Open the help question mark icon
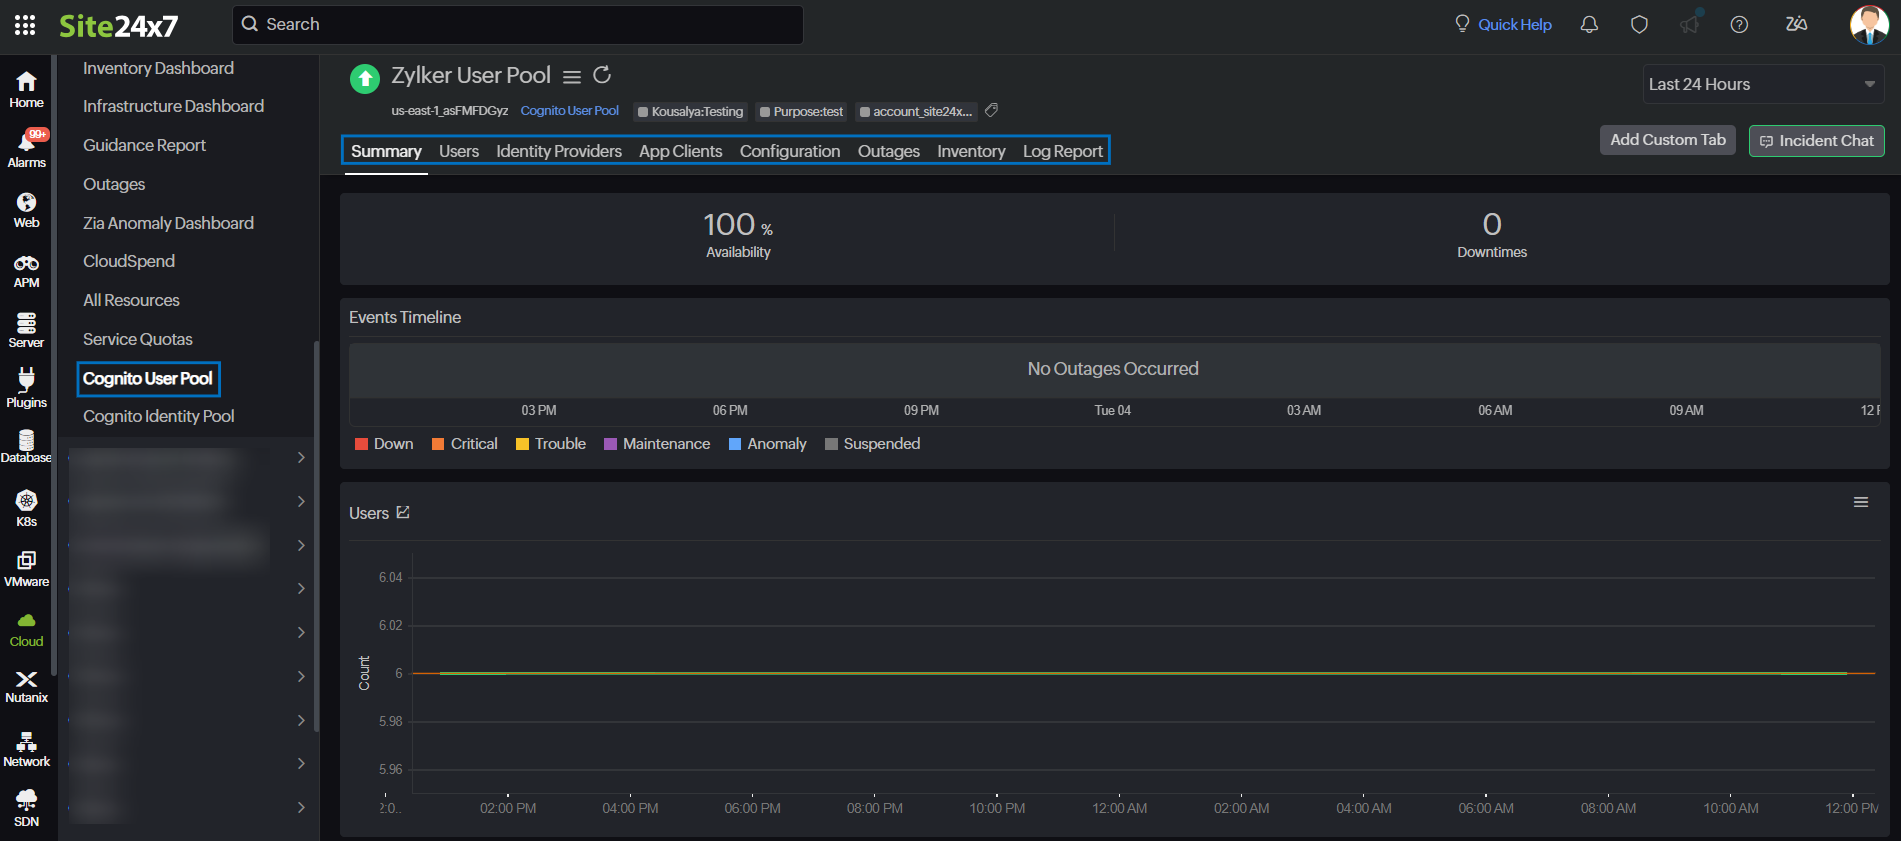 coord(1739,25)
